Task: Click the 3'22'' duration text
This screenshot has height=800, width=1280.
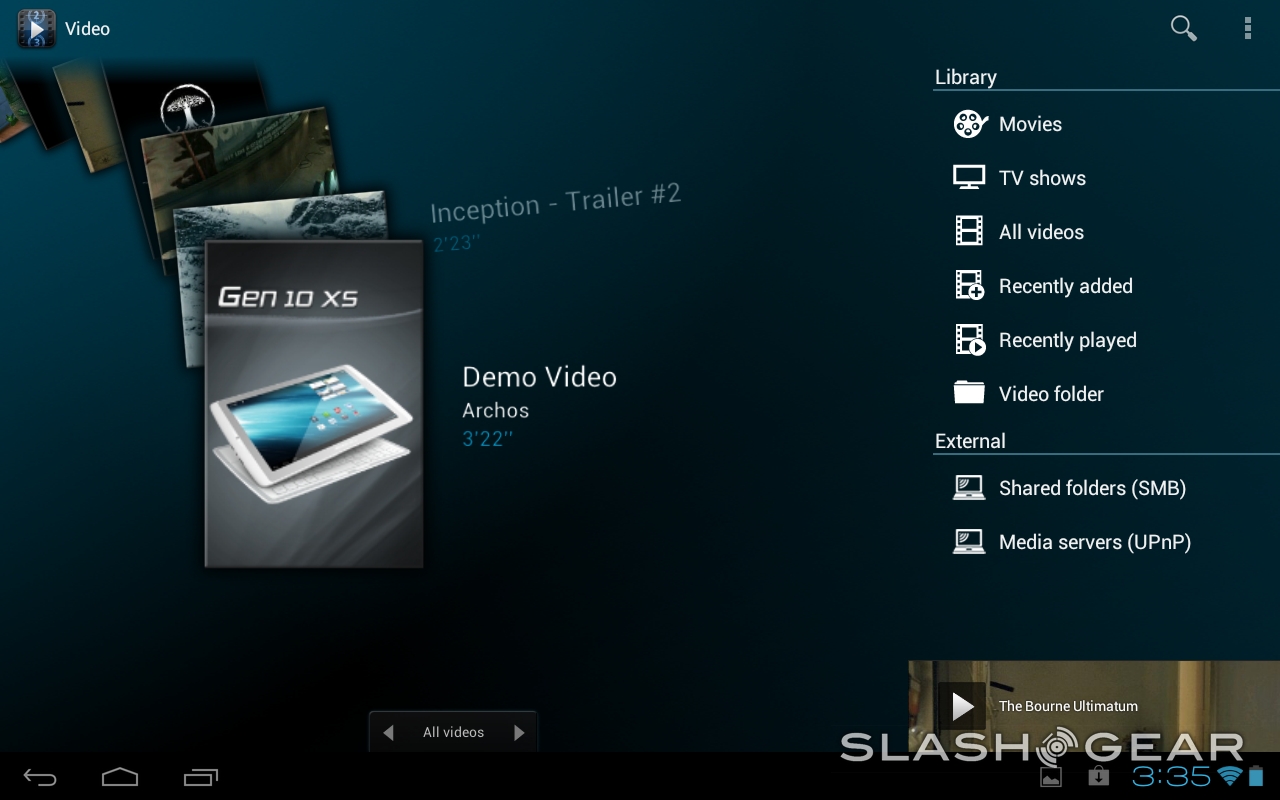Action: click(487, 438)
